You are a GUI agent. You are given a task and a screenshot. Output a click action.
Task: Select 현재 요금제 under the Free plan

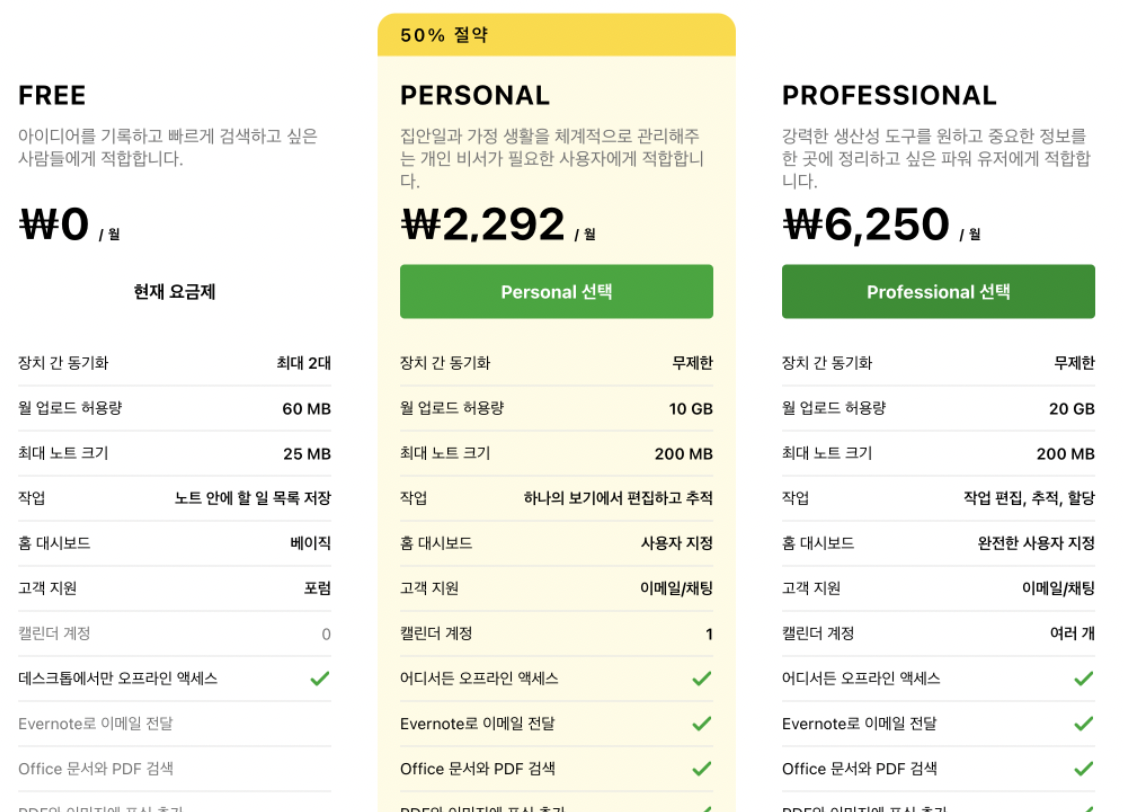(x=174, y=291)
